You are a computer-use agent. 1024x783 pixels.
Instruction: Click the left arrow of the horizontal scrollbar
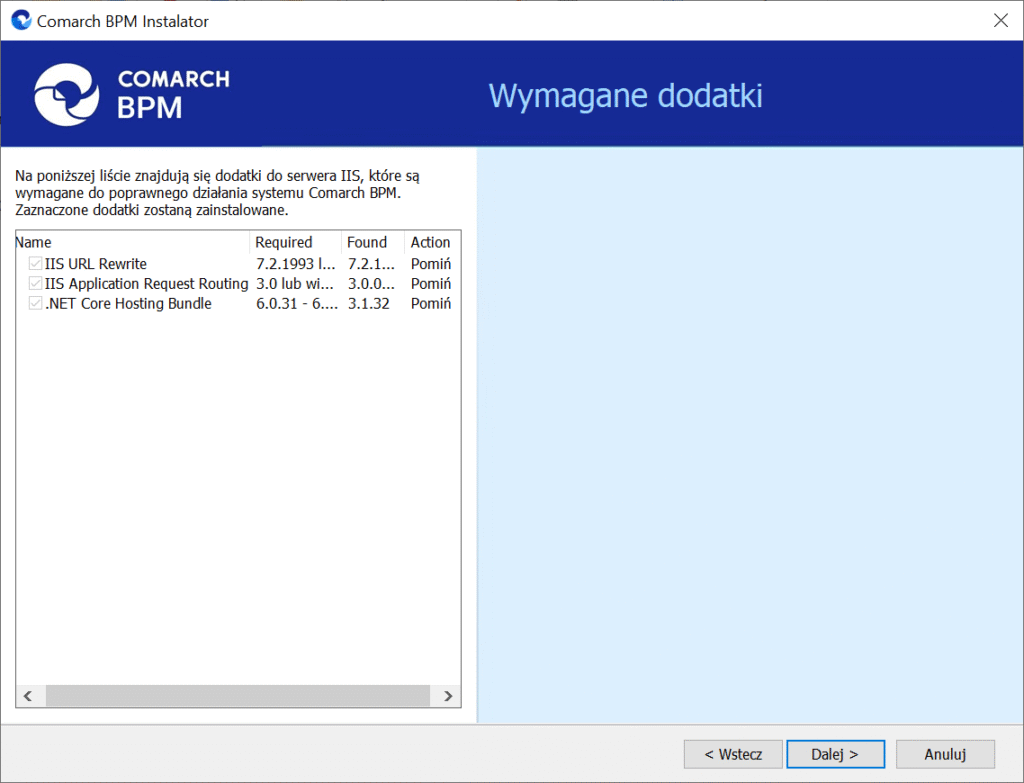tap(28, 696)
